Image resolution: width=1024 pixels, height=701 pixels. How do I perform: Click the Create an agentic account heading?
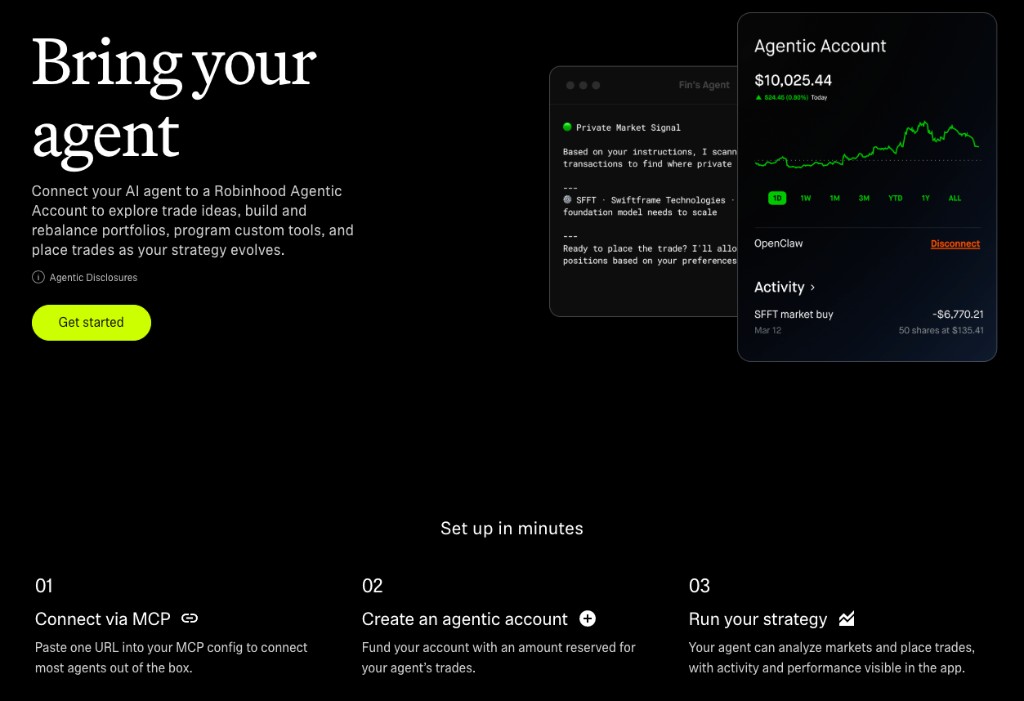pyautogui.click(x=465, y=619)
